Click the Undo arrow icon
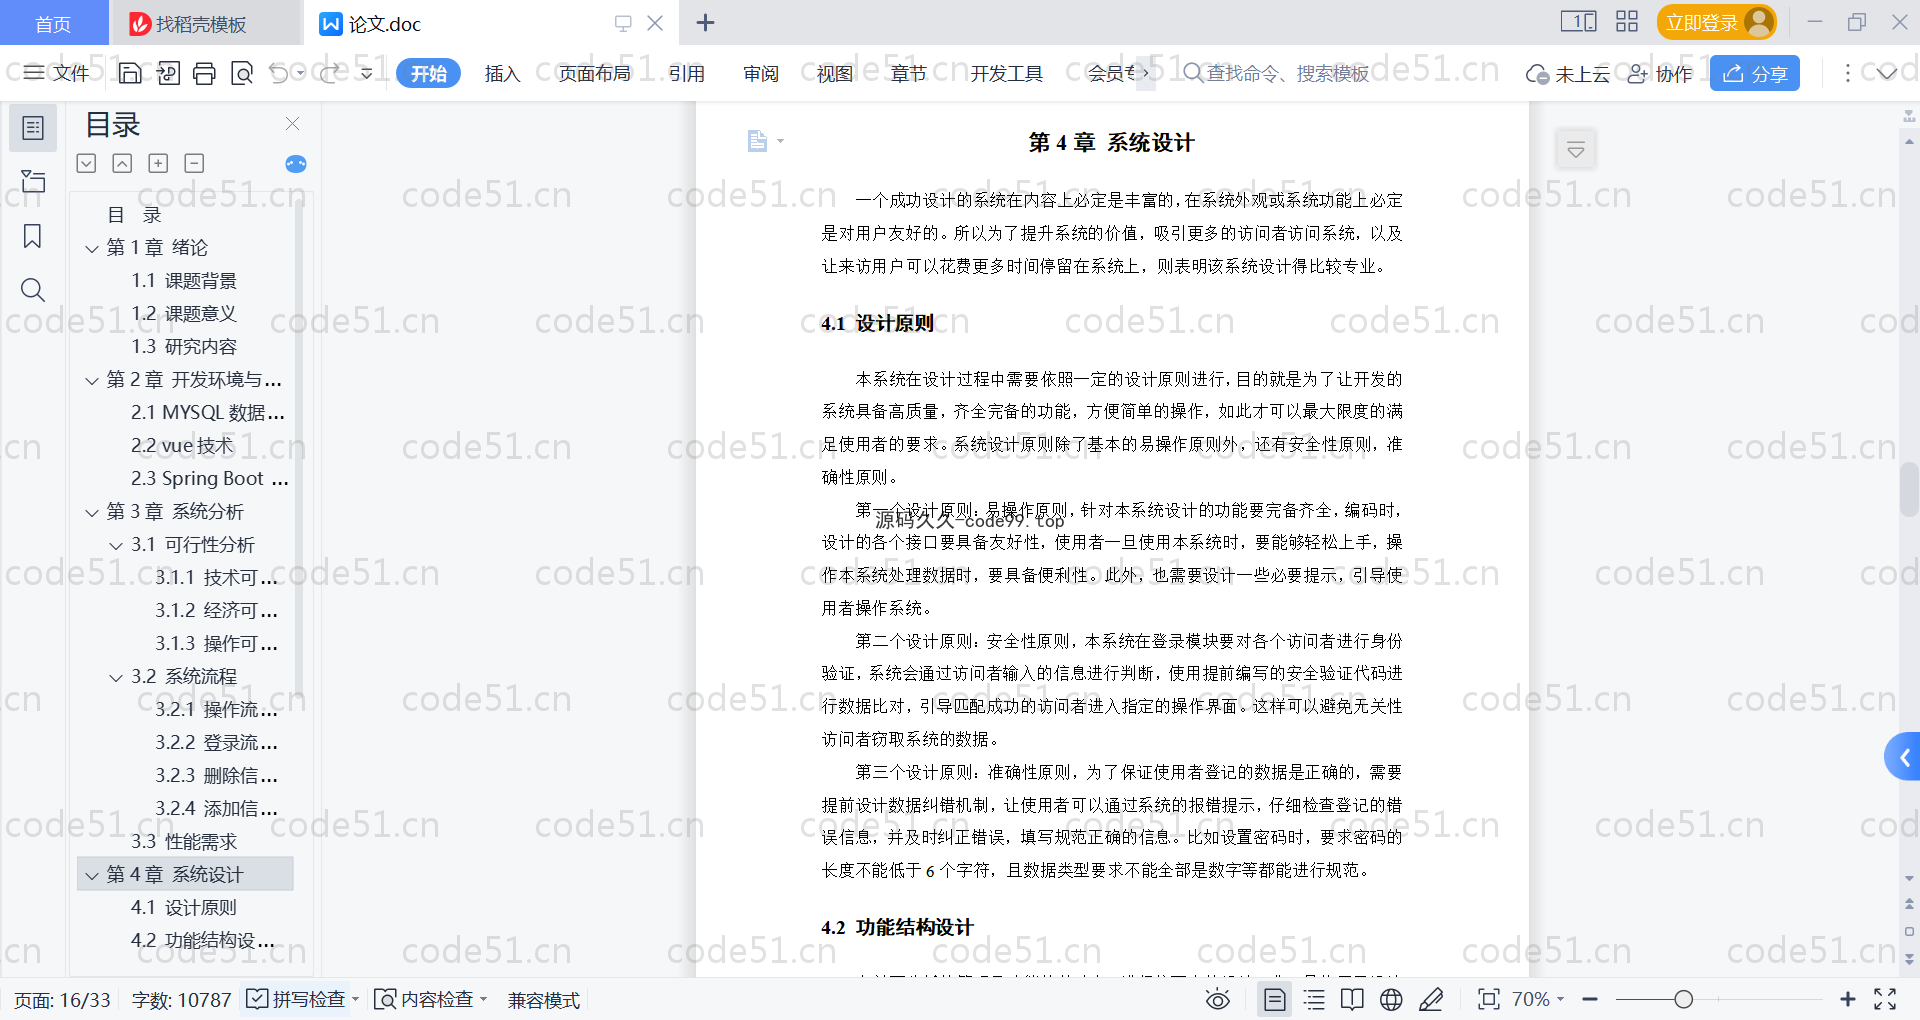Screen dimensions: 1920x1020 [279, 73]
